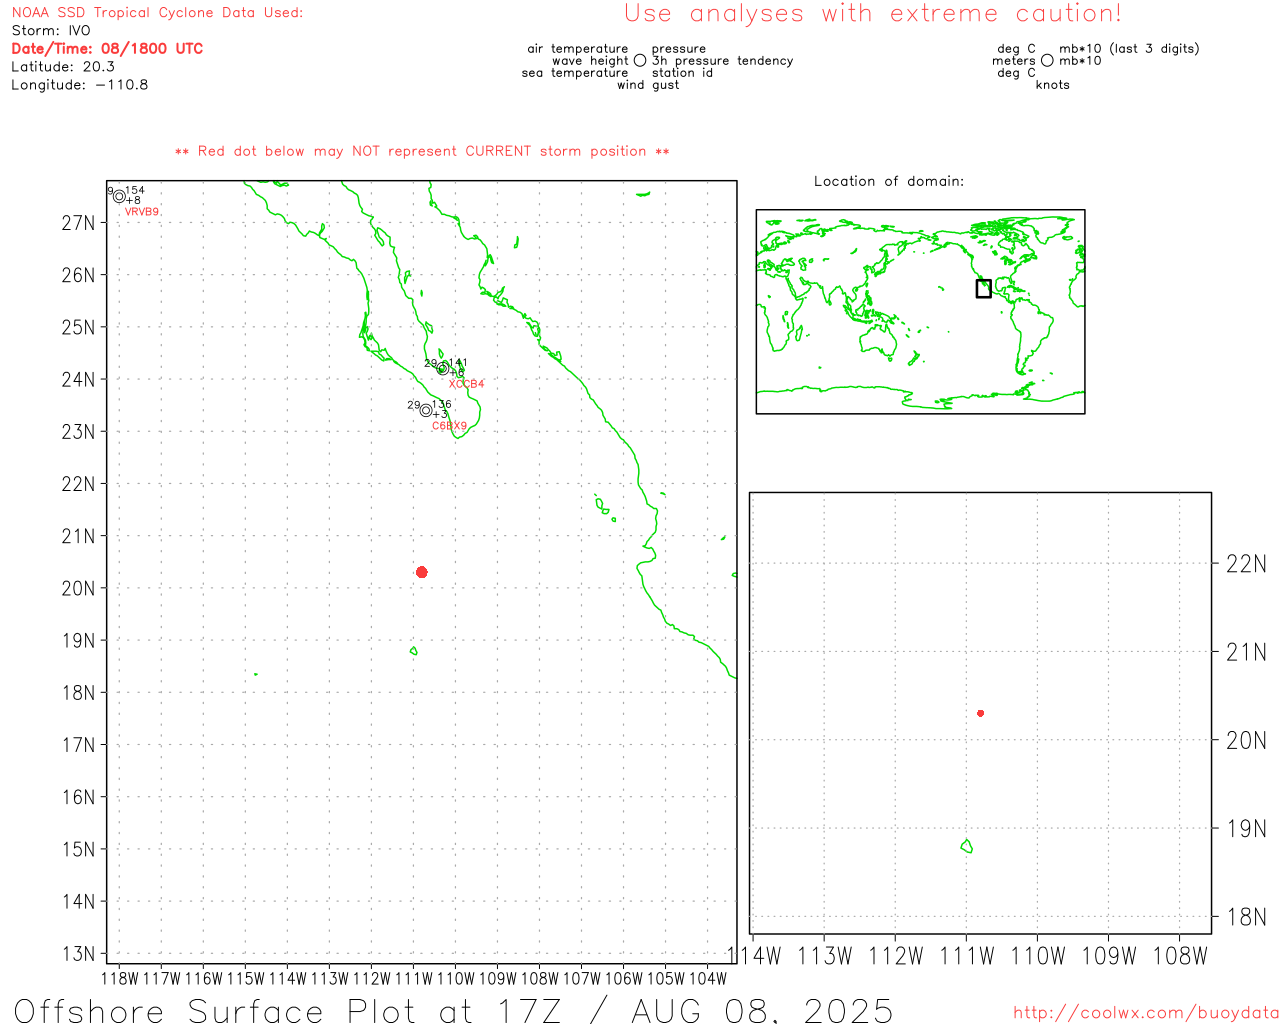Click the red storm dot on the main map
This screenshot has height=1024, width=1280.
422,572
